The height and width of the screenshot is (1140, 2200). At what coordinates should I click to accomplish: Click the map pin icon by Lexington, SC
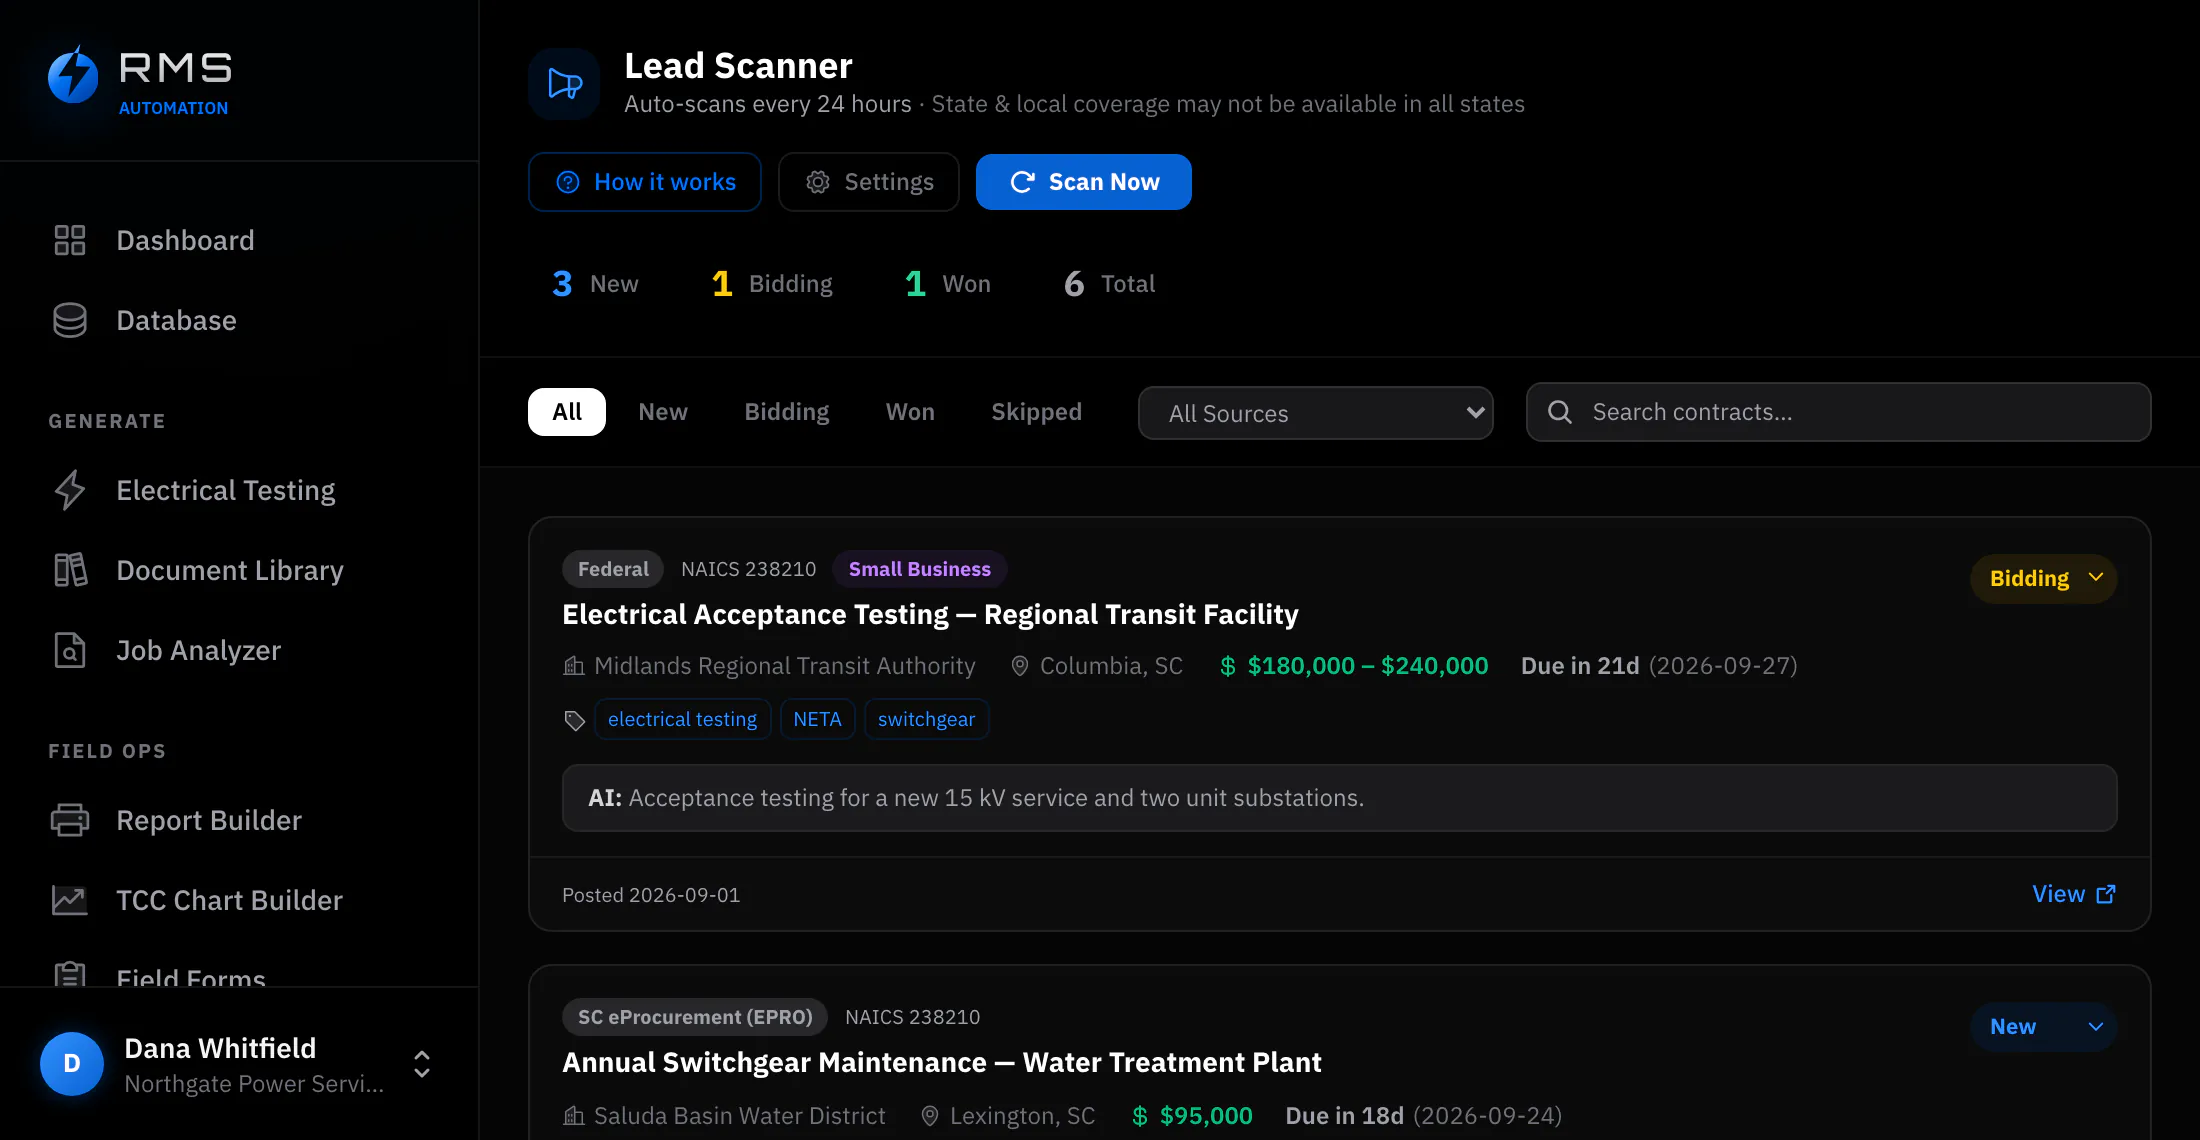pyautogui.click(x=930, y=1116)
